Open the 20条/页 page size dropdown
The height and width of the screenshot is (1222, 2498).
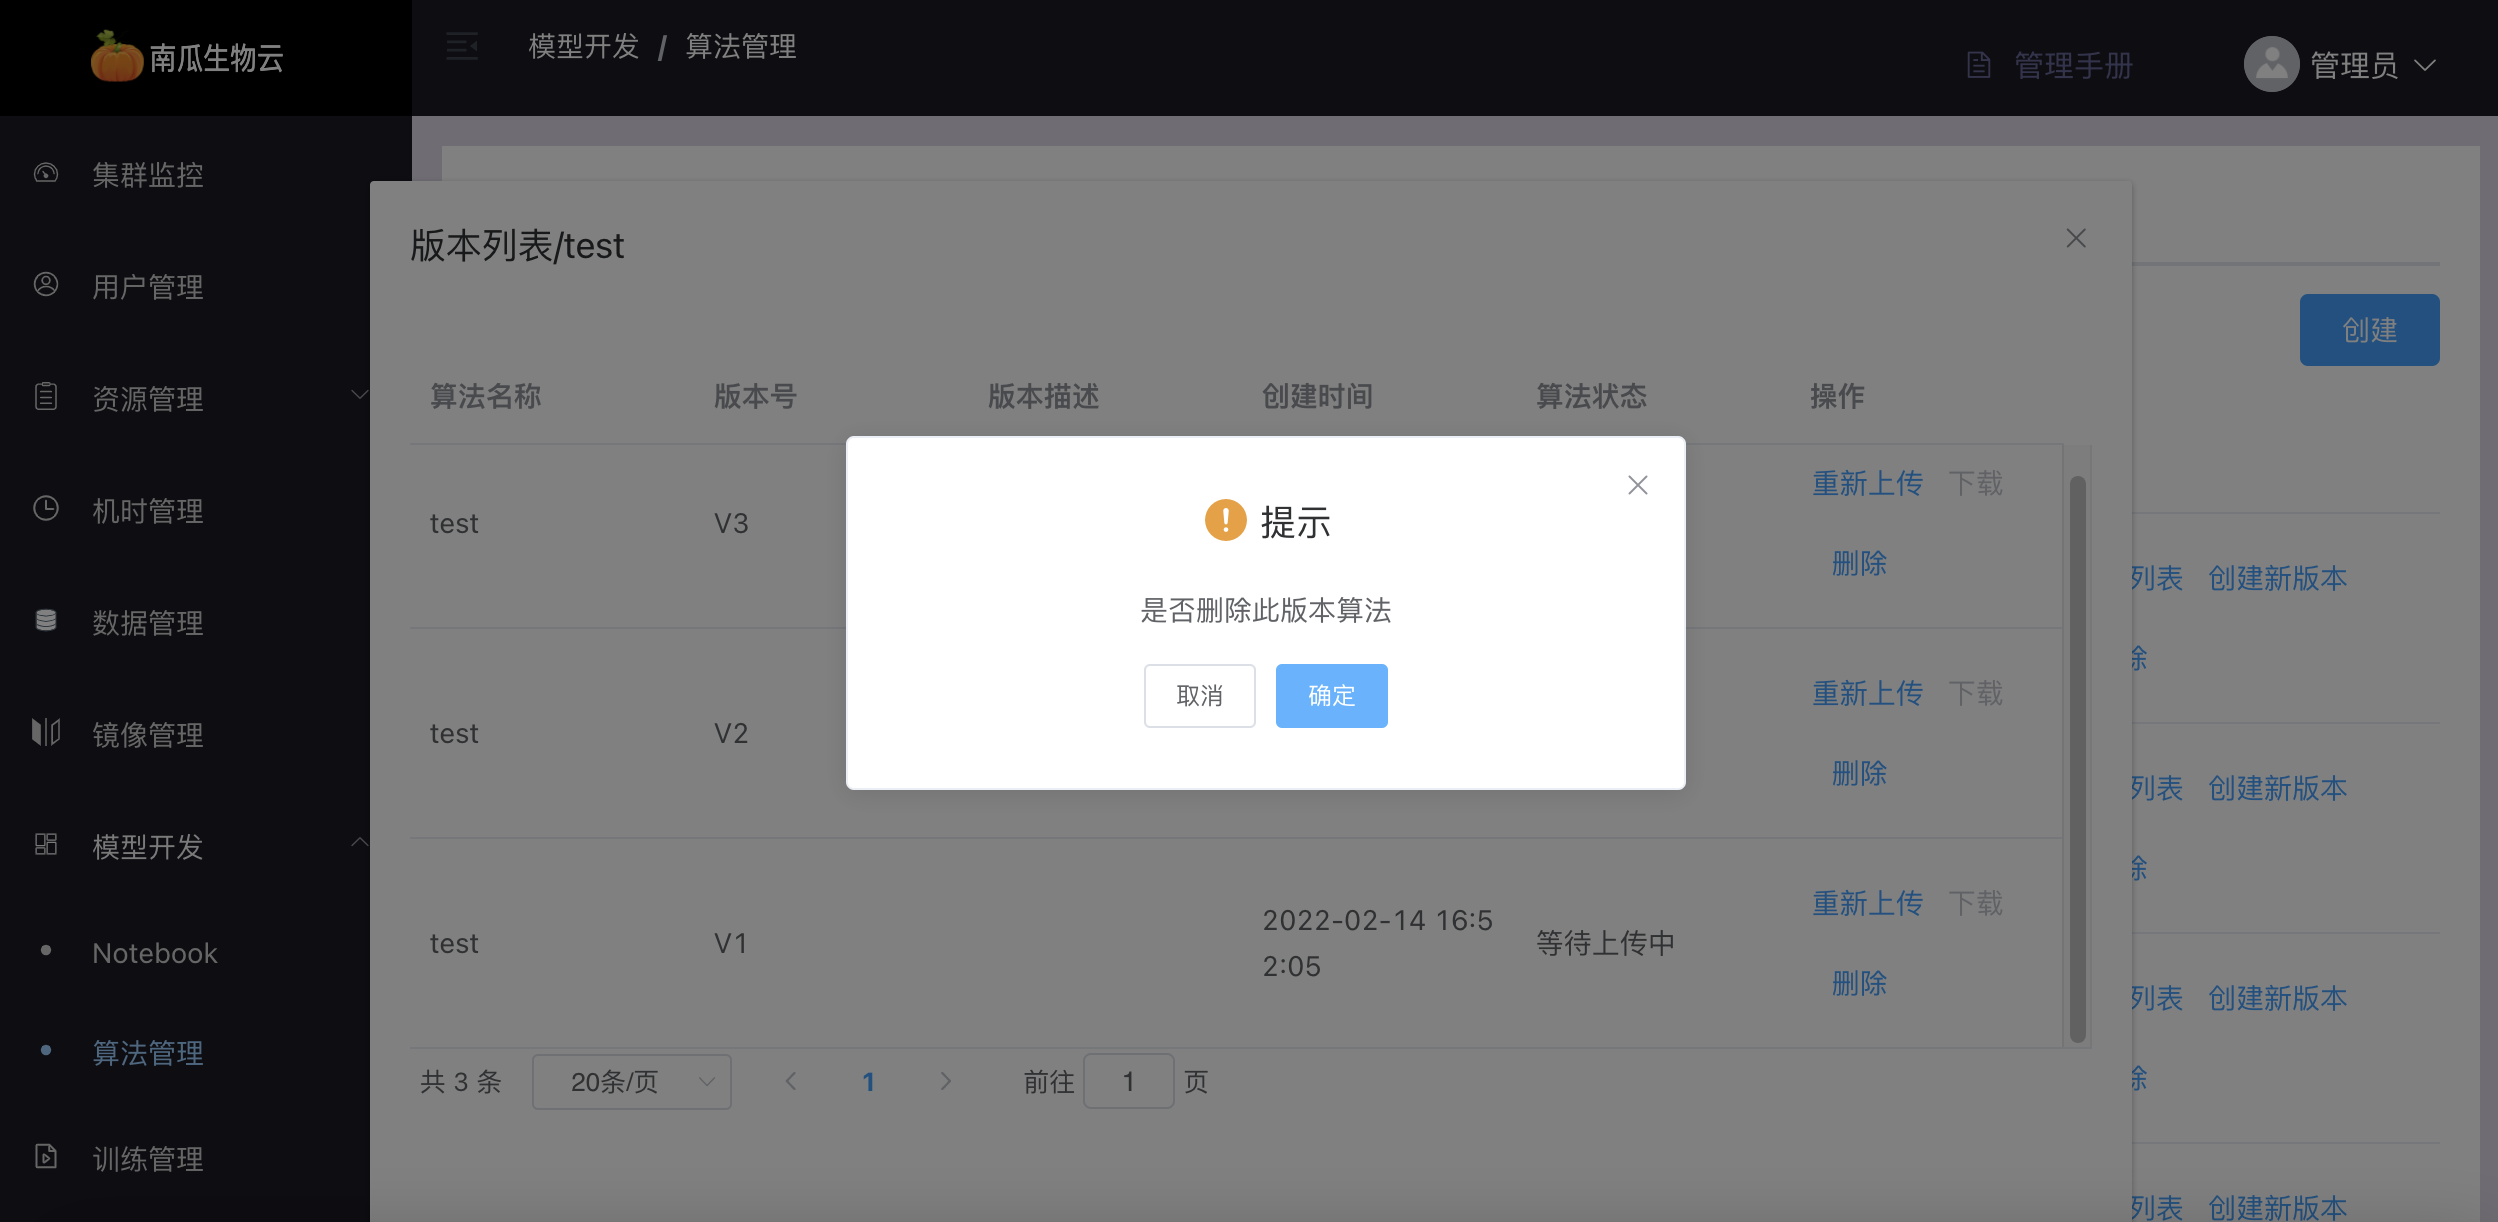[x=632, y=1082]
